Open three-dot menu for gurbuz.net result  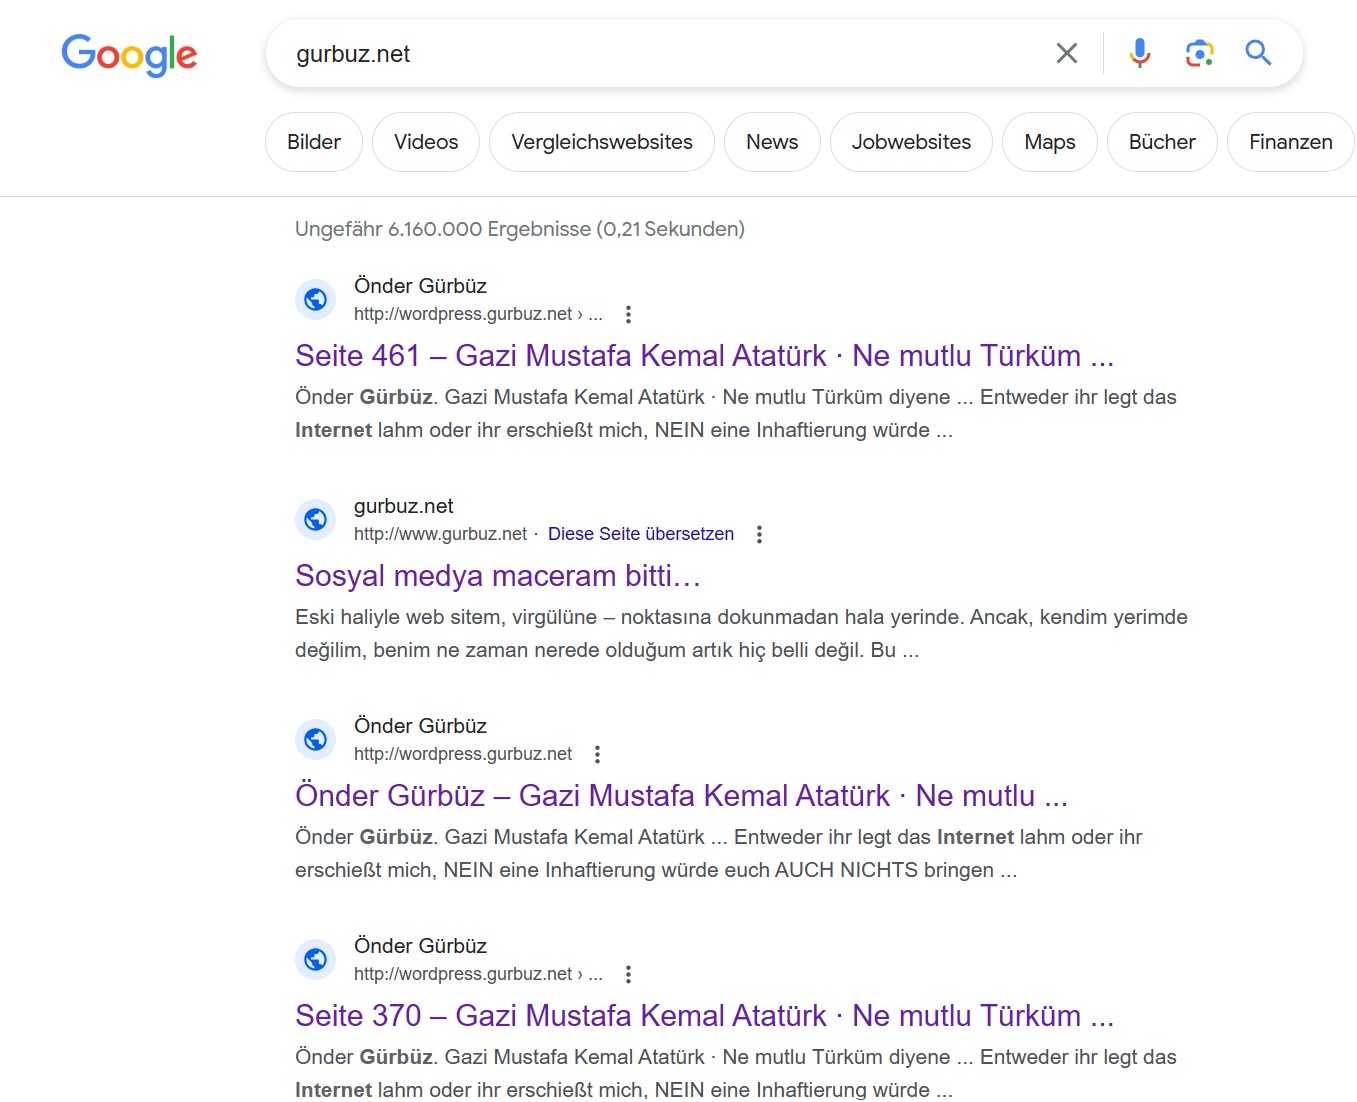point(759,534)
